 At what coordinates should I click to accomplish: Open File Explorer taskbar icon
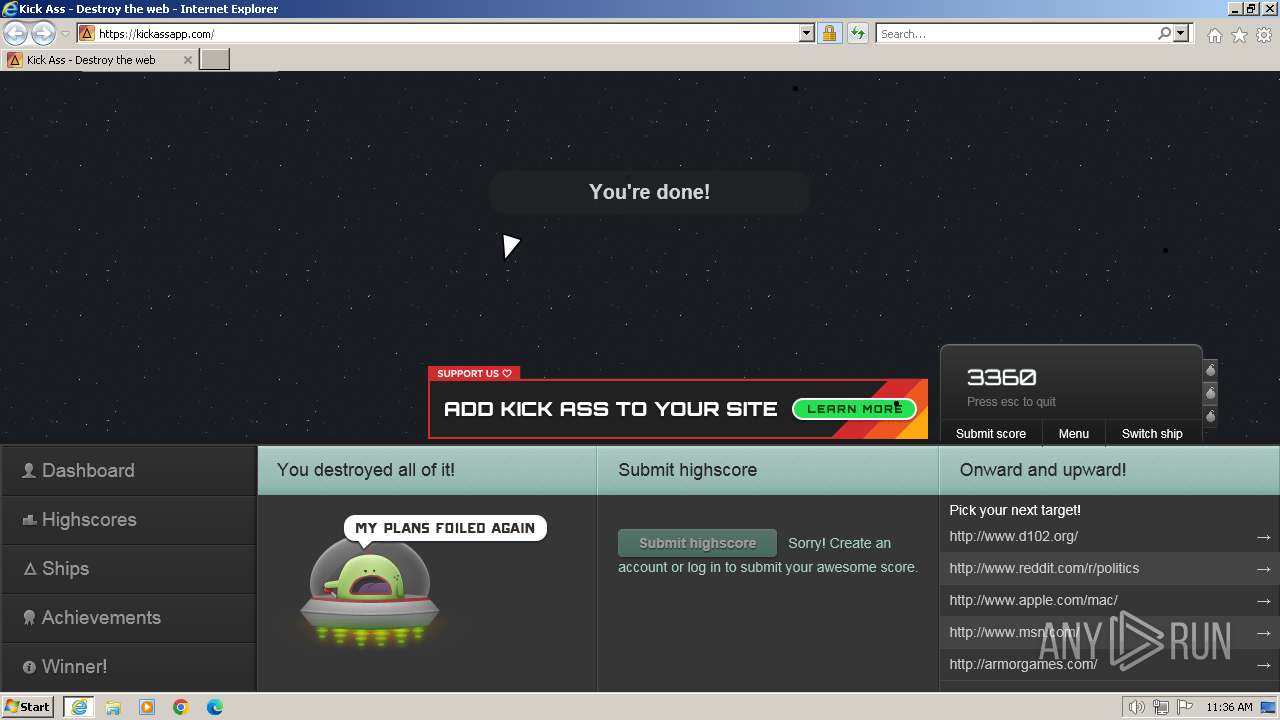tap(113, 706)
